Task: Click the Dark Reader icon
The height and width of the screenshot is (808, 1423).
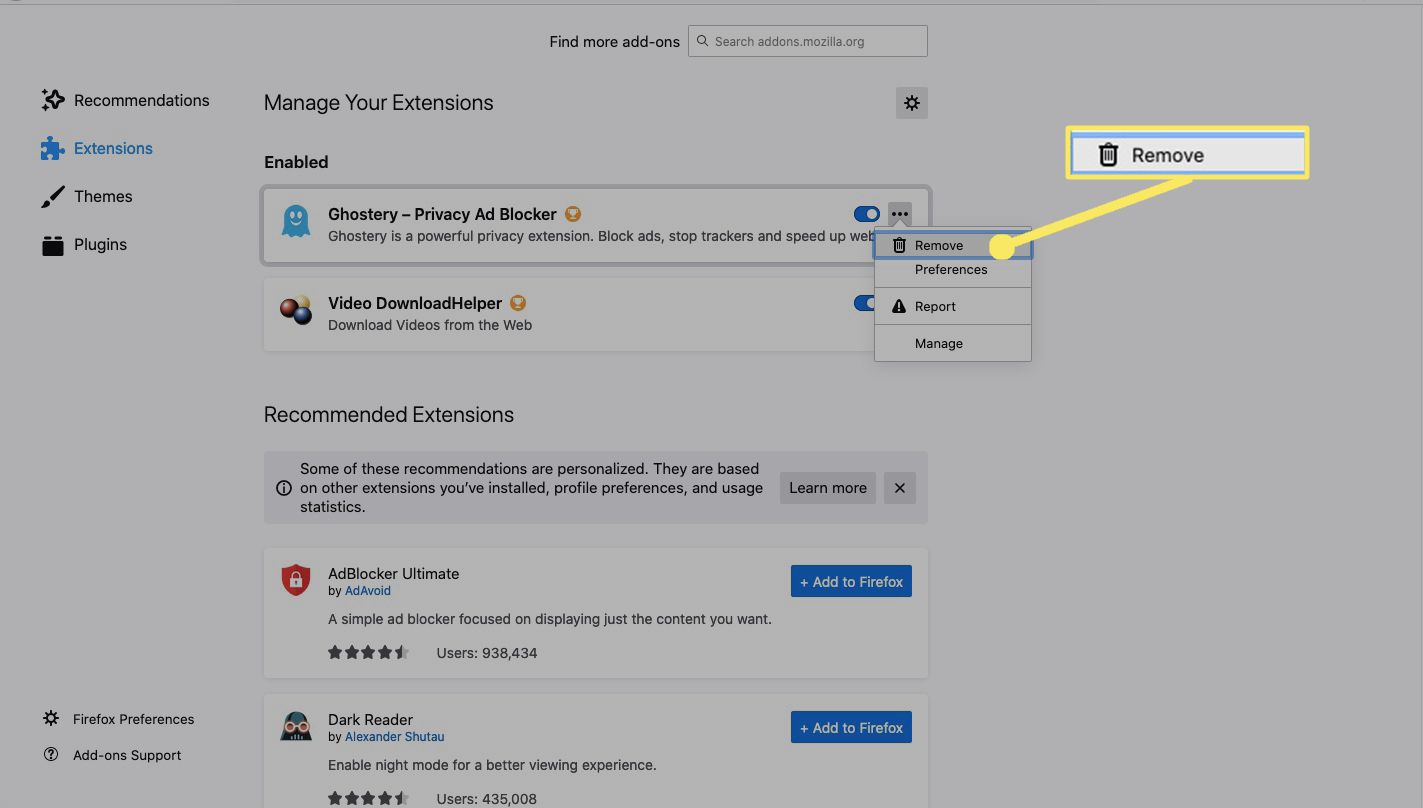Action: pos(295,726)
